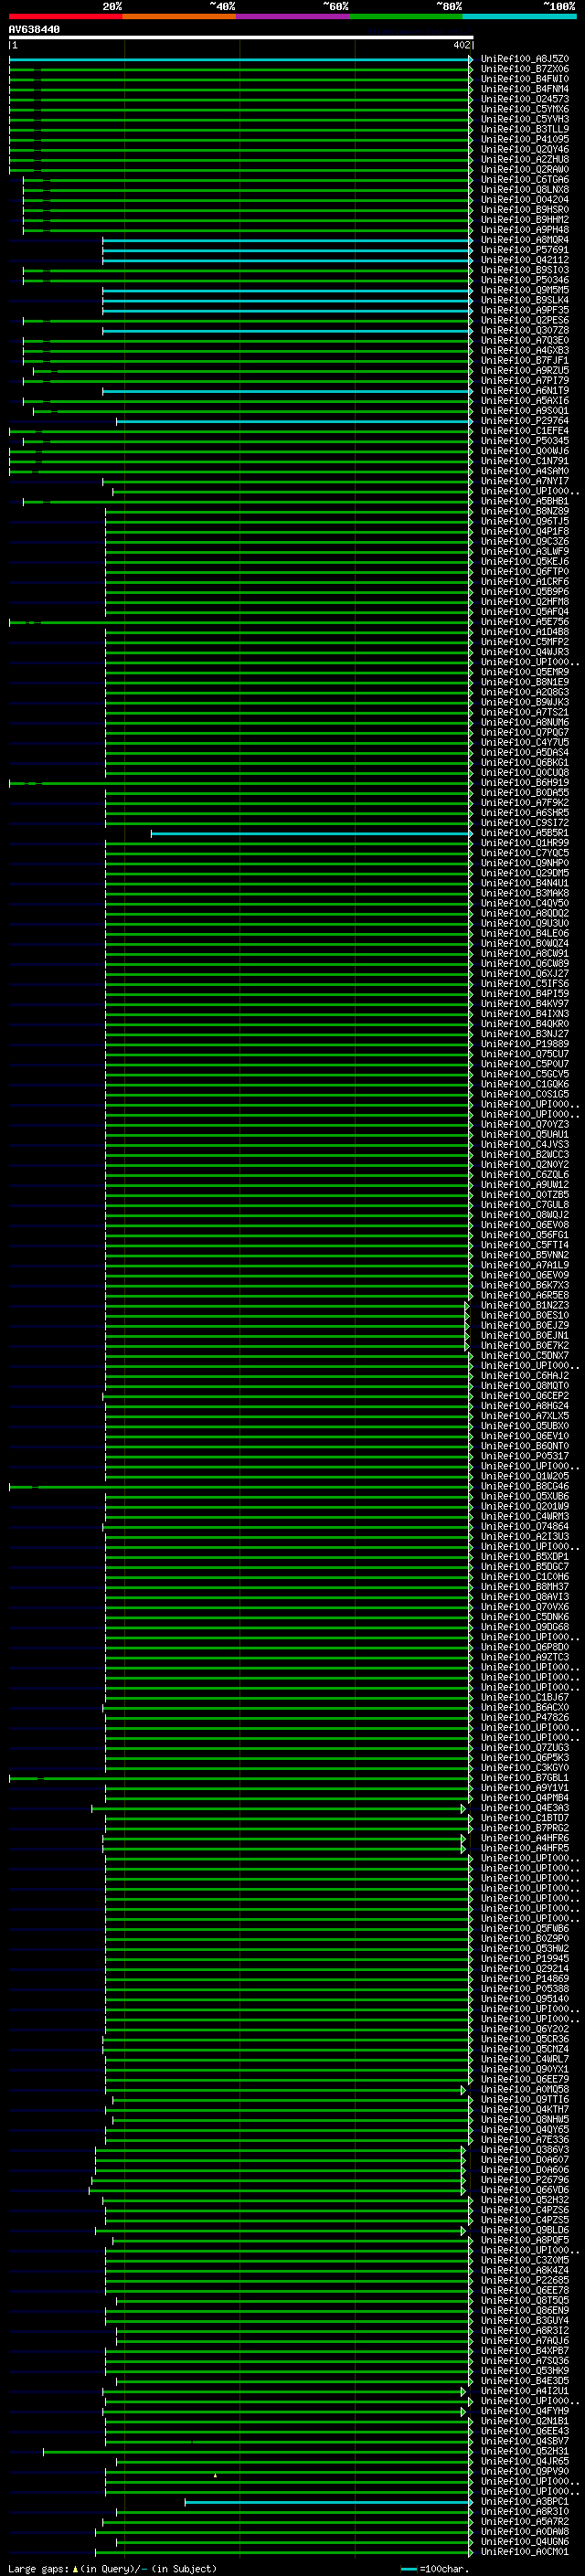Select the UniRef100_Q2RAW0 label

click(525, 169)
